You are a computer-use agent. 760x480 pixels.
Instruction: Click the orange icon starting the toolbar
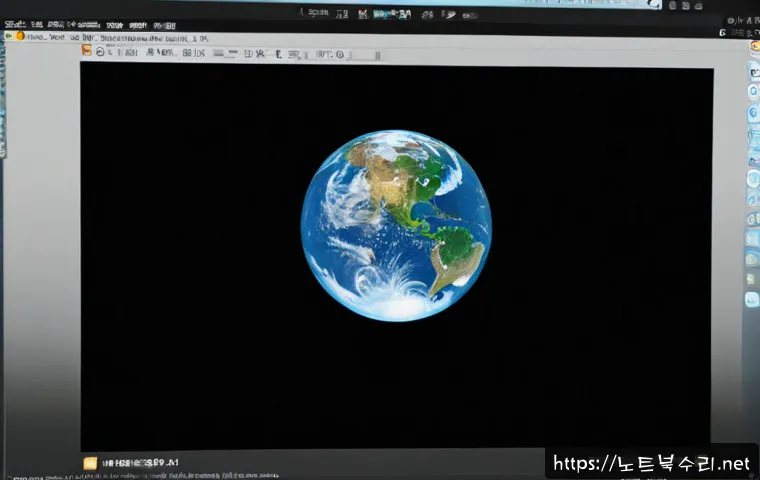tap(86, 50)
